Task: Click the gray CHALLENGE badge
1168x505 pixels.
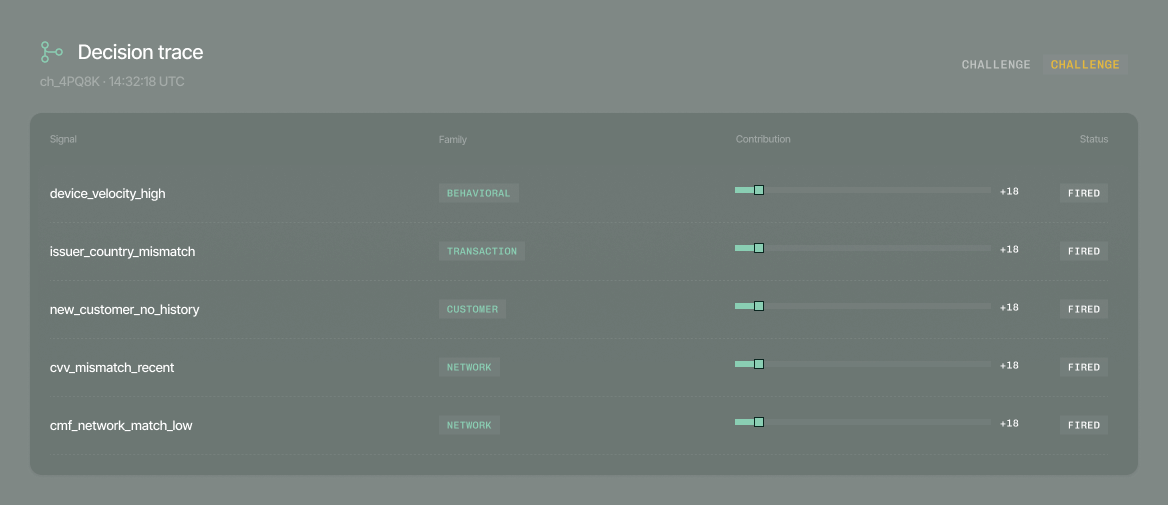Action: (x=996, y=65)
